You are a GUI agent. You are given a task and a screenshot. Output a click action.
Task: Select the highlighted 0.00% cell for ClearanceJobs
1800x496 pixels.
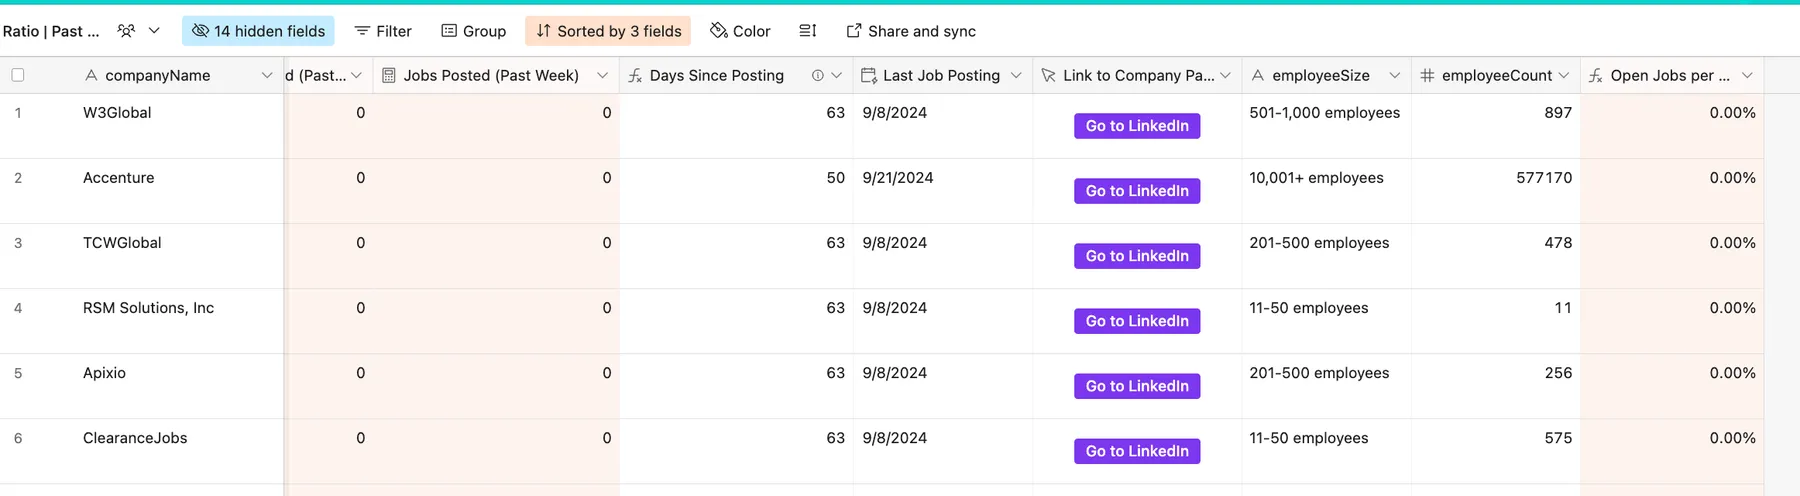(x=1672, y=451)
